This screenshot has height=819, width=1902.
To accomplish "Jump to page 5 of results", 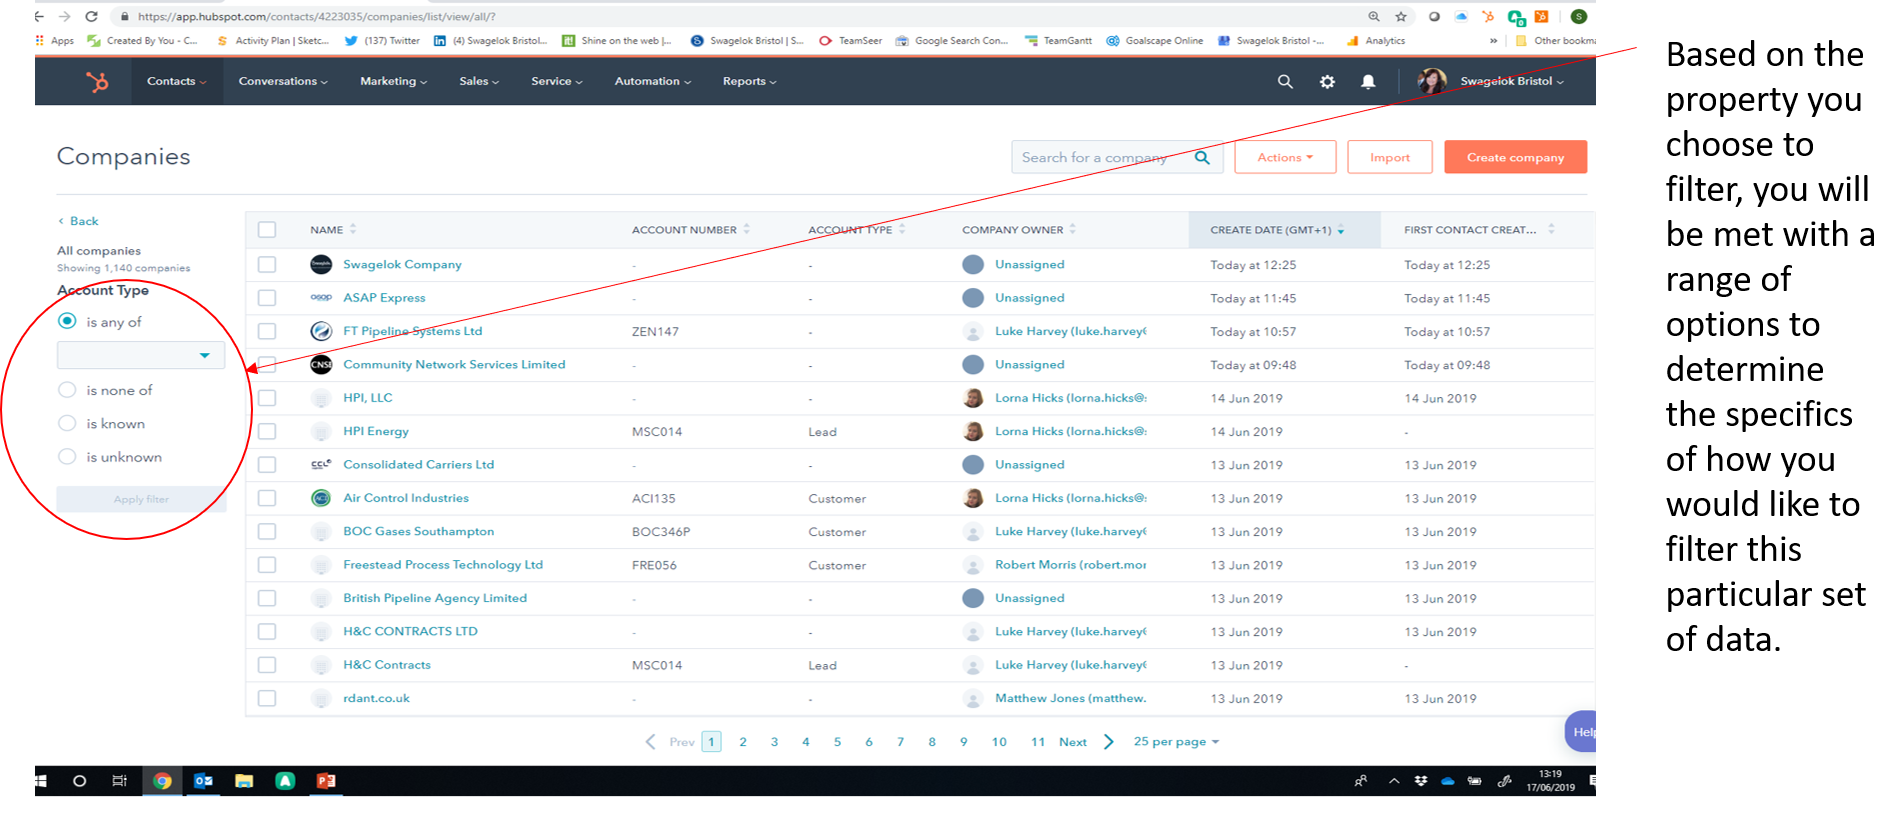I will pyautogui.click(x=837, y=742).
